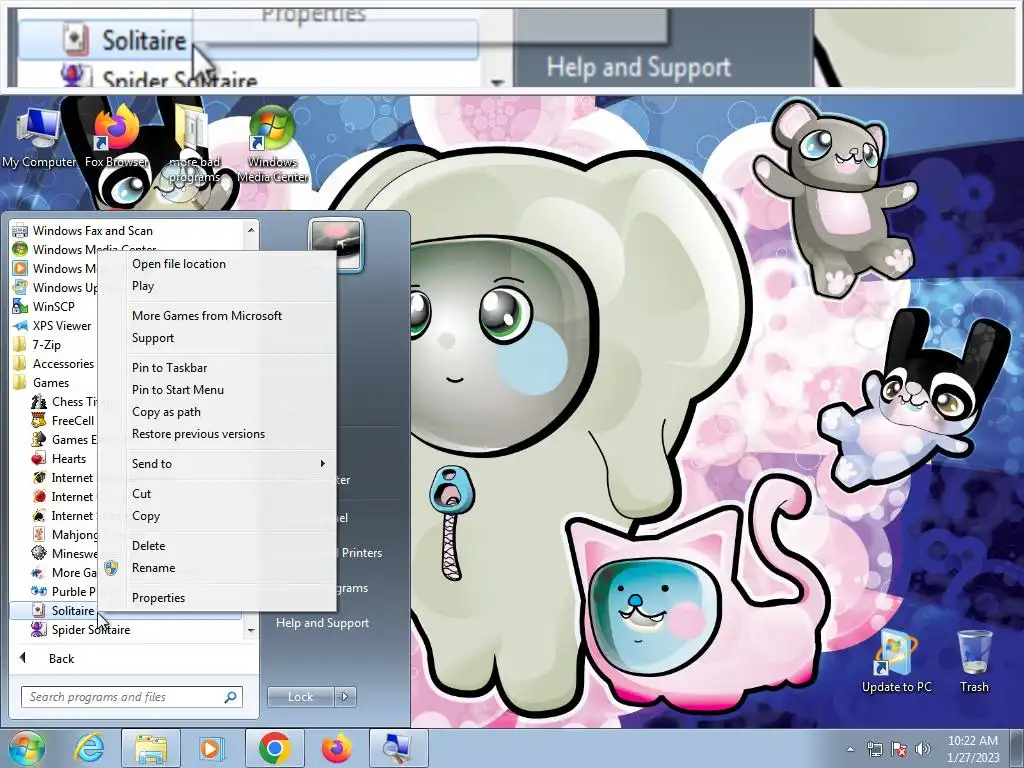Launch FreeCell from Games

point(64,421)
